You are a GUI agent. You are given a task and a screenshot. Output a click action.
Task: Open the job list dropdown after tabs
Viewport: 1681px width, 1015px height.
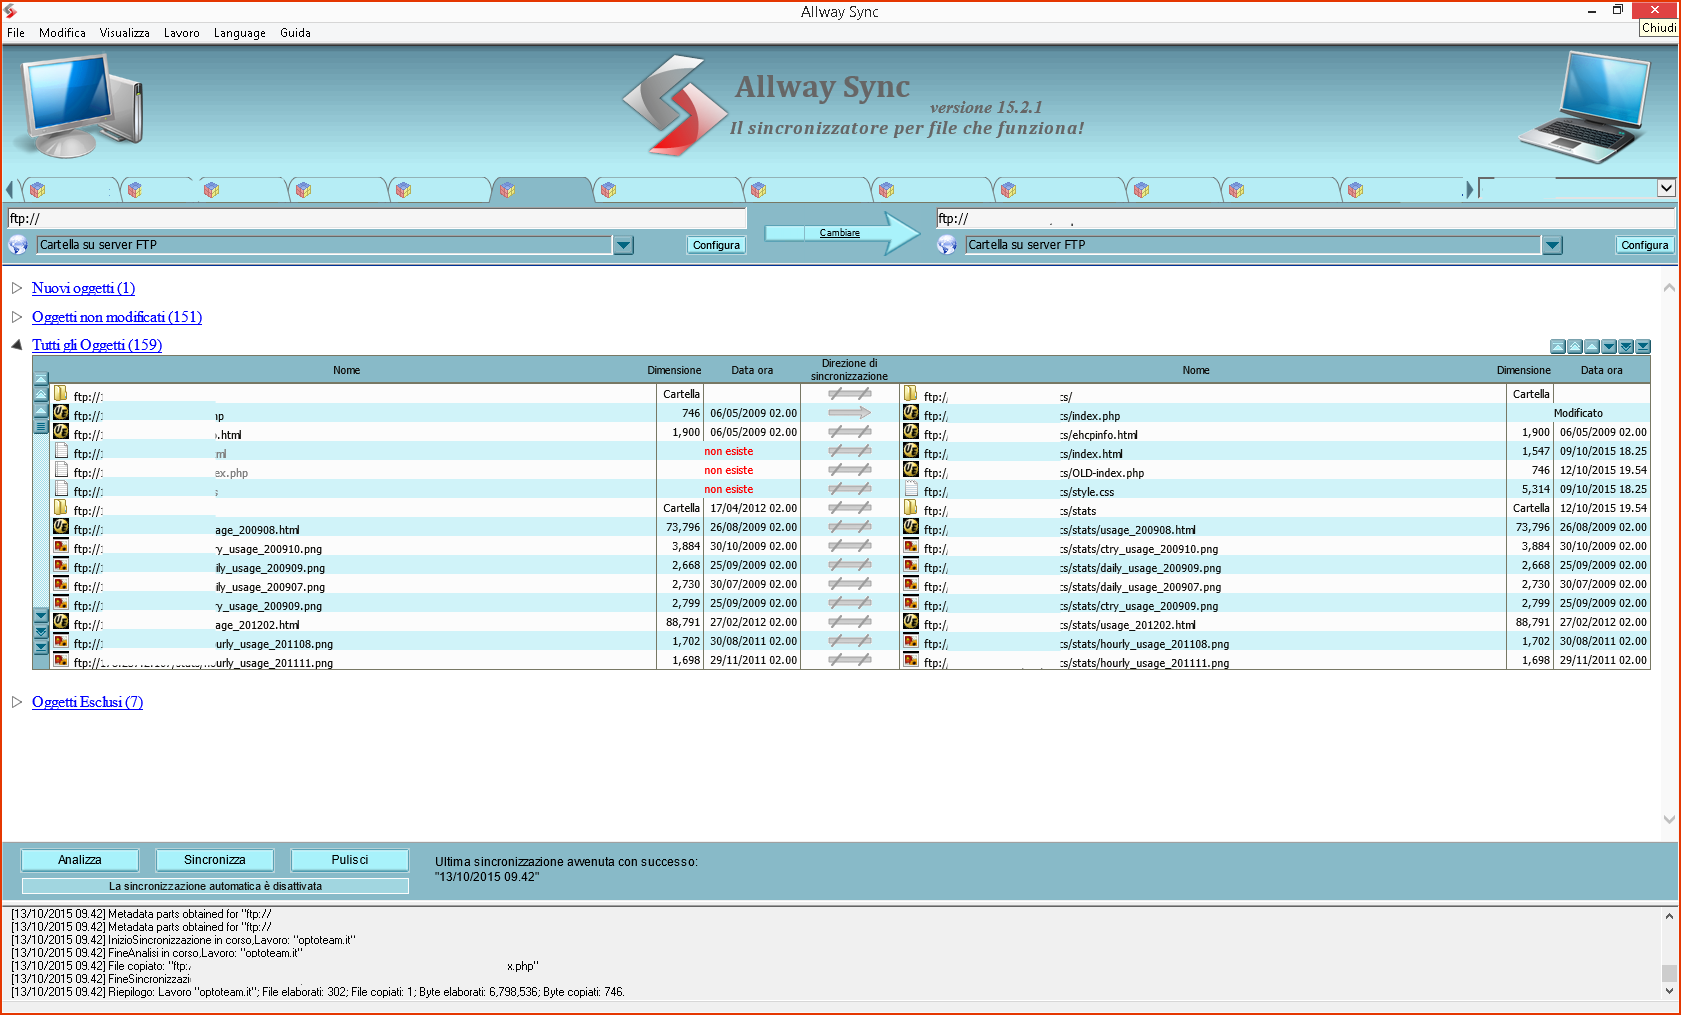pyautogui.click(x=1666, y=188)
